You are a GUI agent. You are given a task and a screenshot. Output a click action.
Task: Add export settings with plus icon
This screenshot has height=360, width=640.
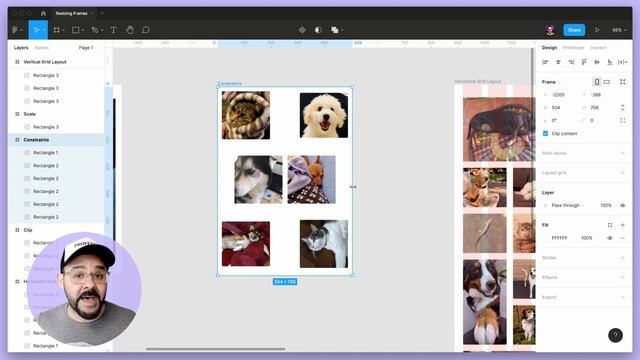tap(622, 297)
